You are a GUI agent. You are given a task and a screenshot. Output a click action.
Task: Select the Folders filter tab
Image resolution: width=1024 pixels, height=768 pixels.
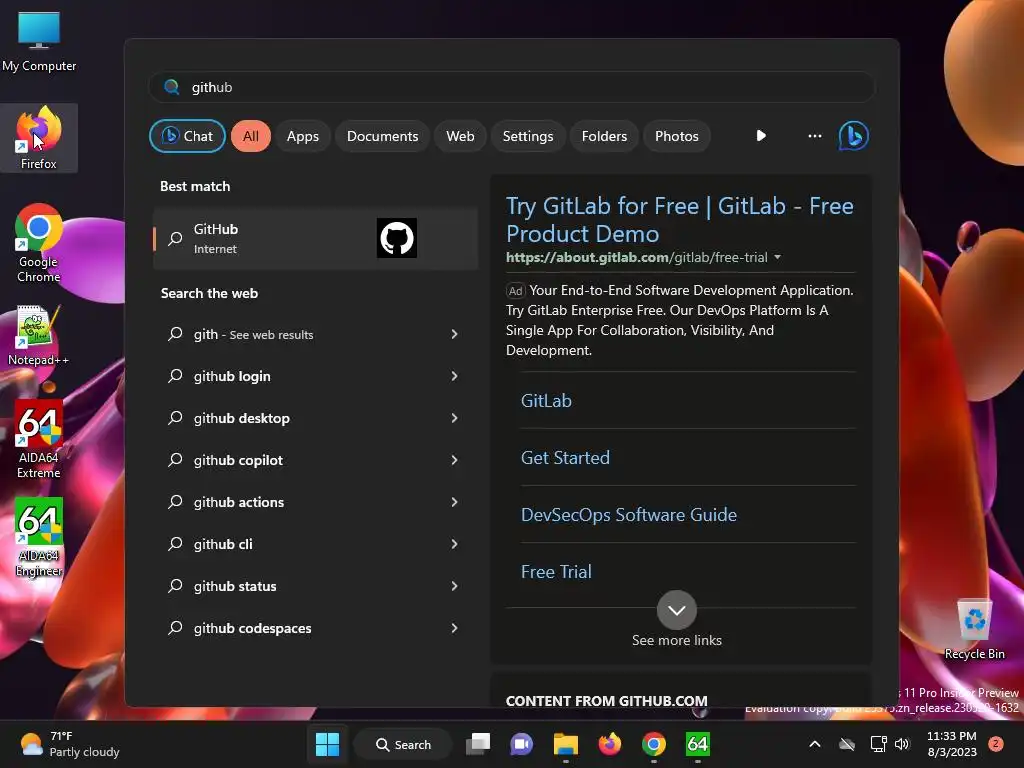(x=604, y=136)
